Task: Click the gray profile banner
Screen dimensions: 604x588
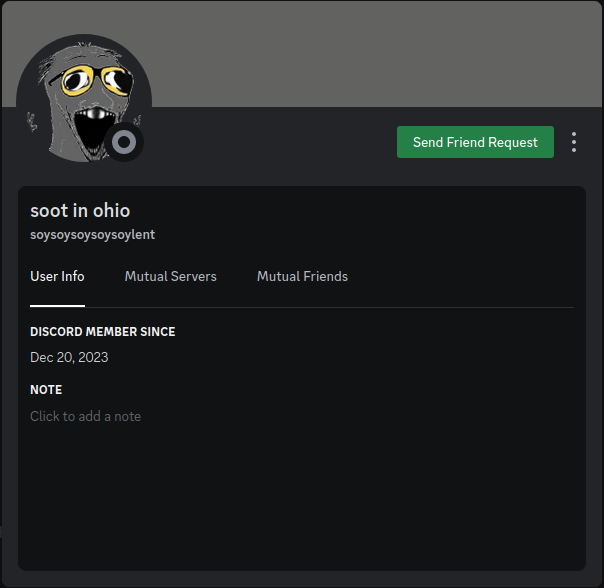Action: point(380,52)
